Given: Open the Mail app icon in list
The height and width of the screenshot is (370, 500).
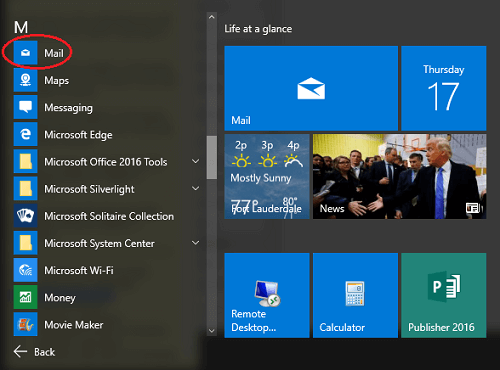Looking at the screenshot, I should coord(25,53).
